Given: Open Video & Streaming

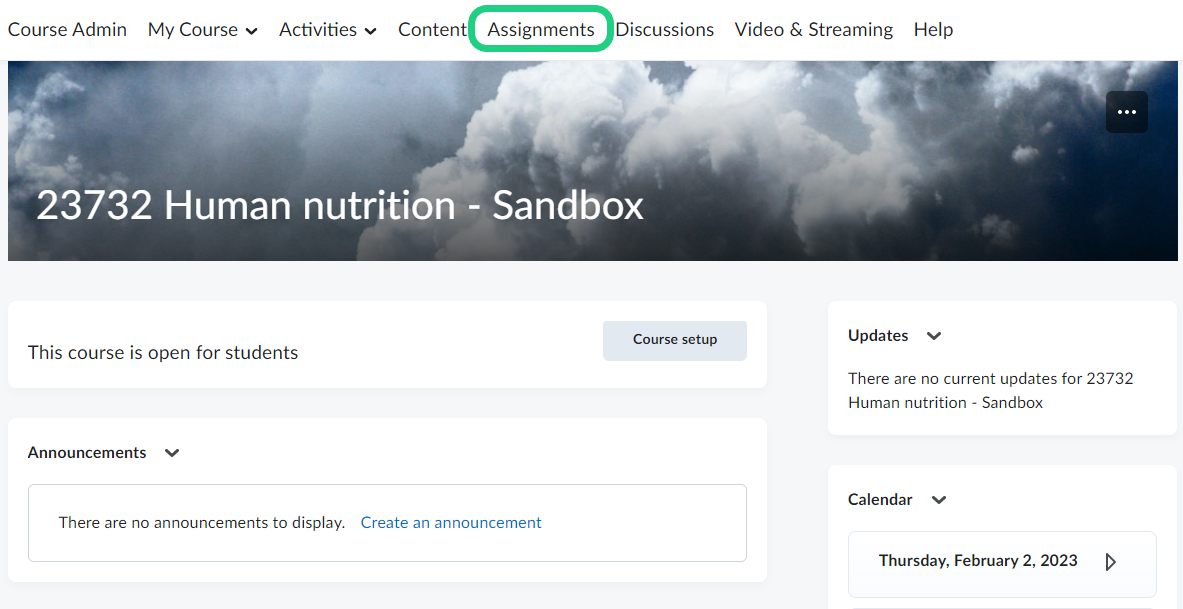Looking at the screenshot, I should 814,30.
